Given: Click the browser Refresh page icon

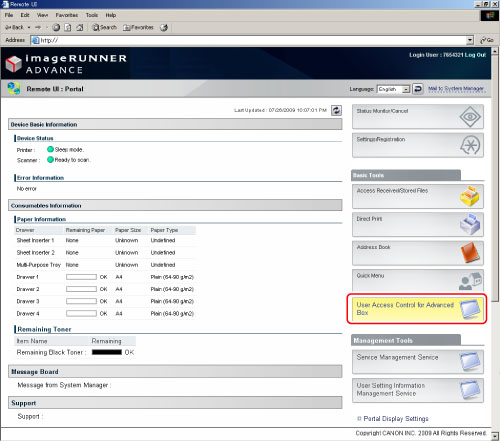Looking at the screenshot, I should [68, 27].
